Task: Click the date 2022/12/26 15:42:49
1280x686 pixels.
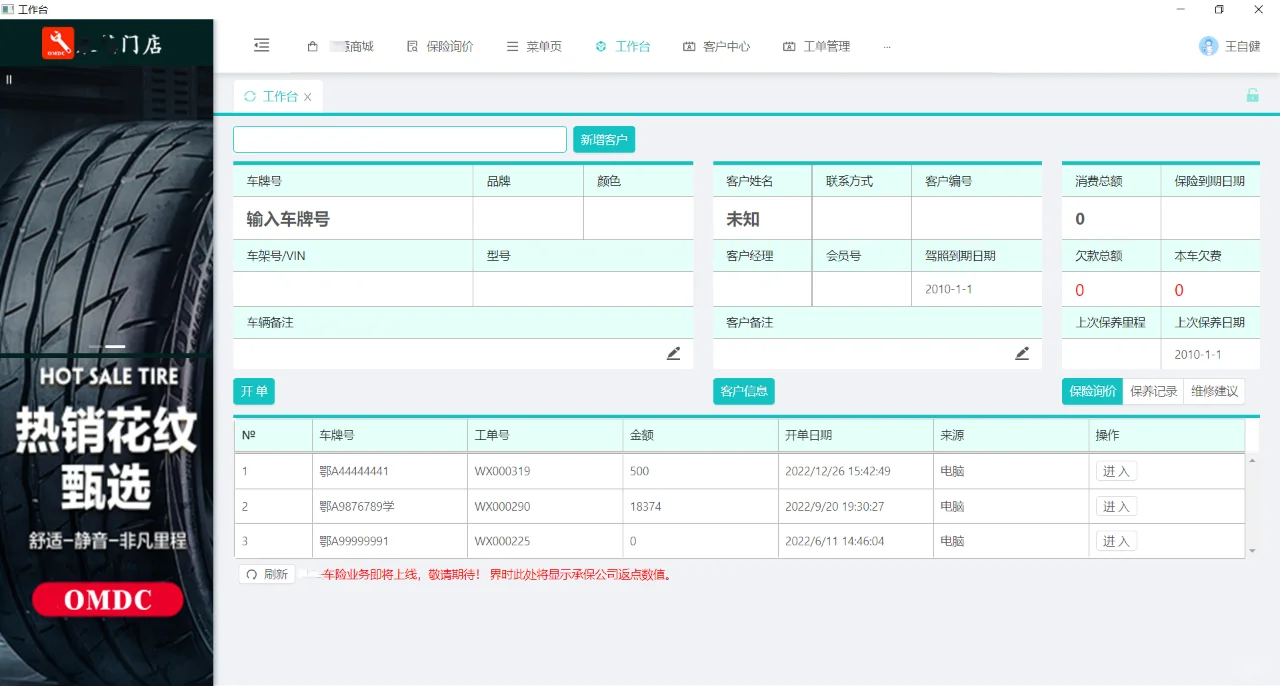Action: (838, 471)
